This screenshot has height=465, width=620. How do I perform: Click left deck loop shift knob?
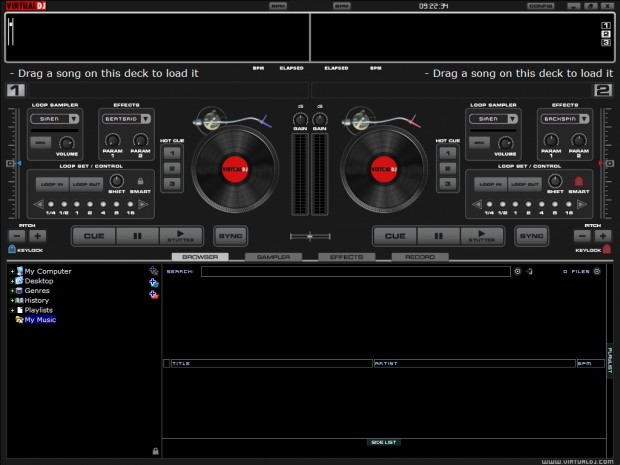[116, 181]
